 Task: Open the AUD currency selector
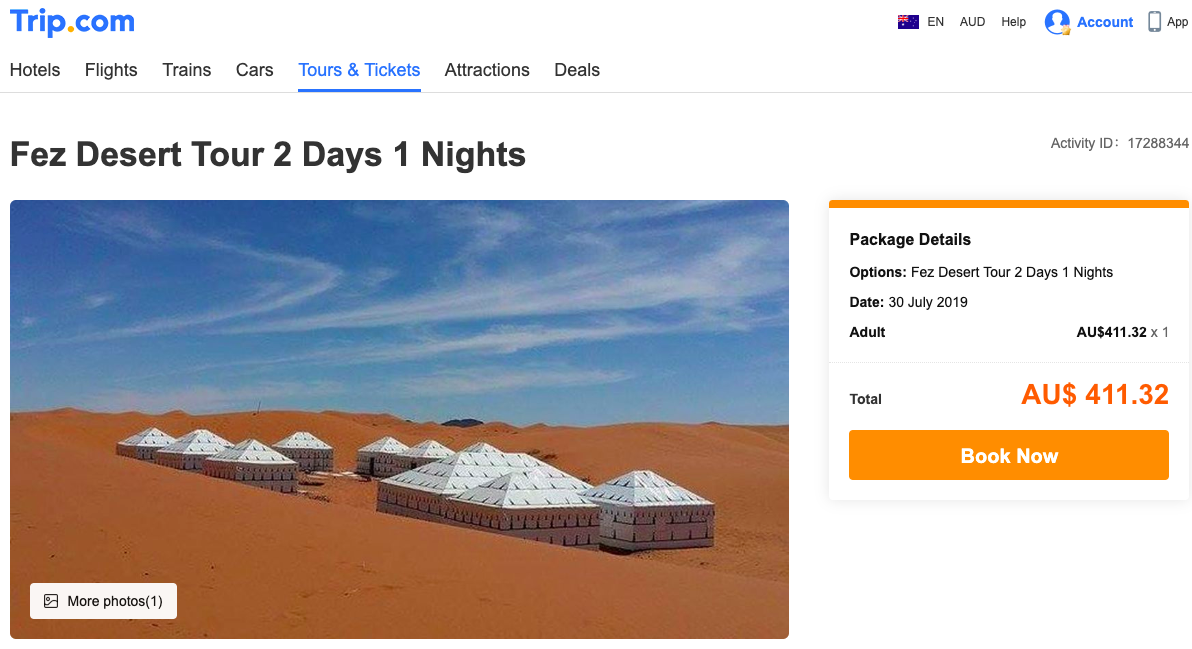[x=971, y=21]
